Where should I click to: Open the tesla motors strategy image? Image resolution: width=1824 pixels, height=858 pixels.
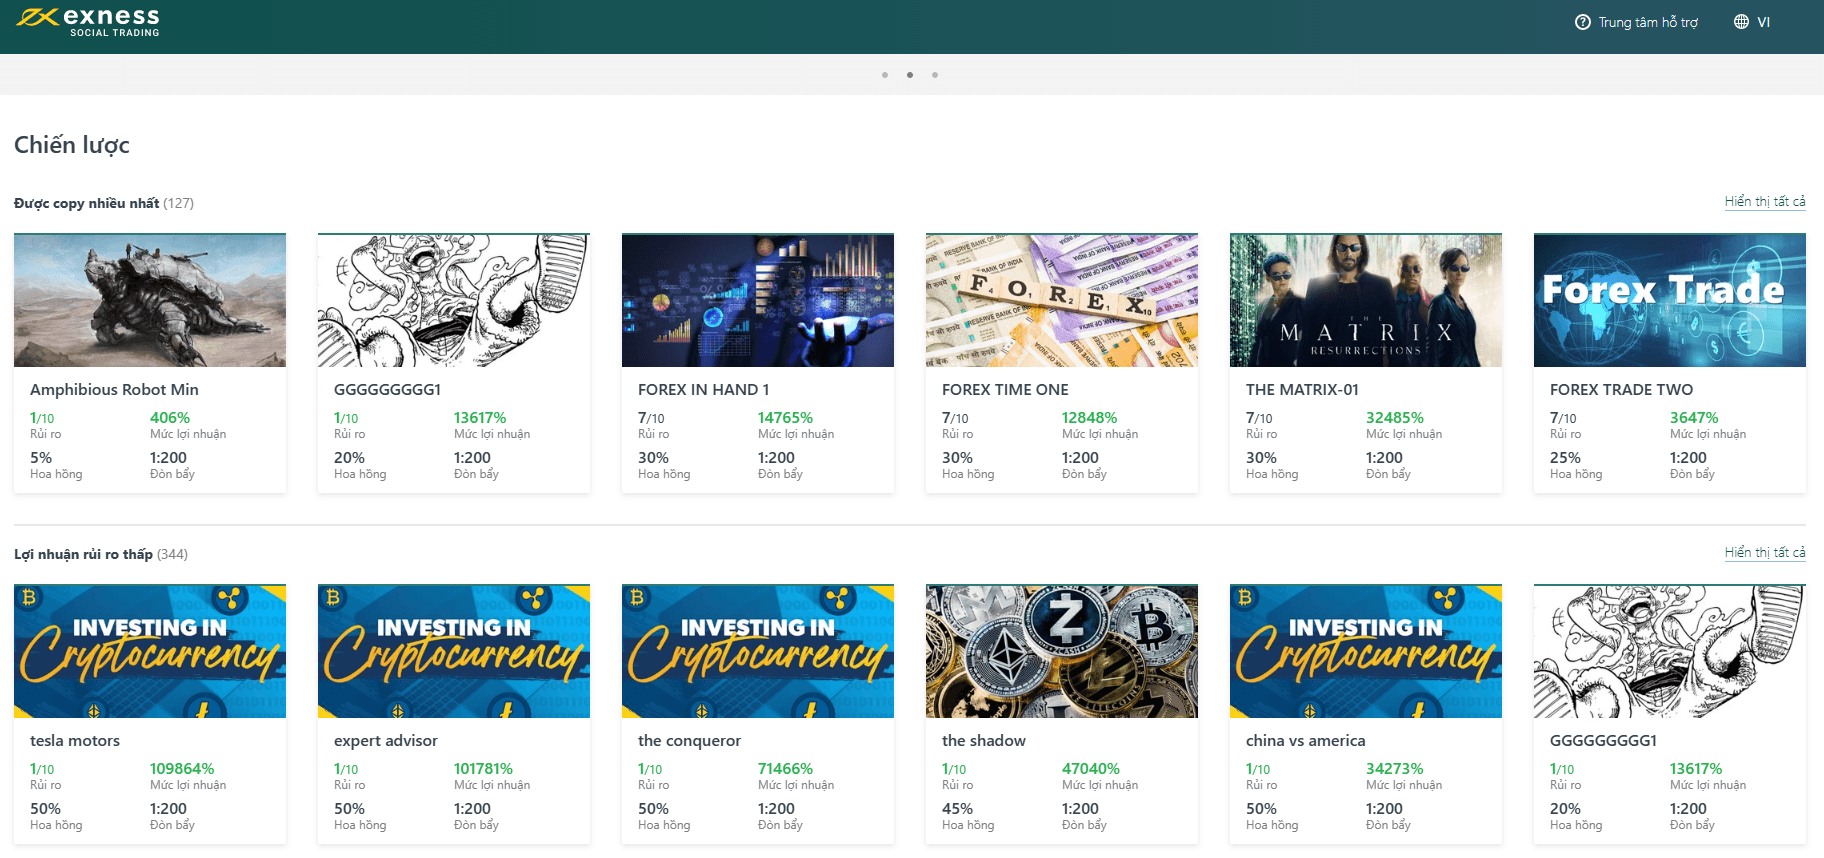point(150,651)
